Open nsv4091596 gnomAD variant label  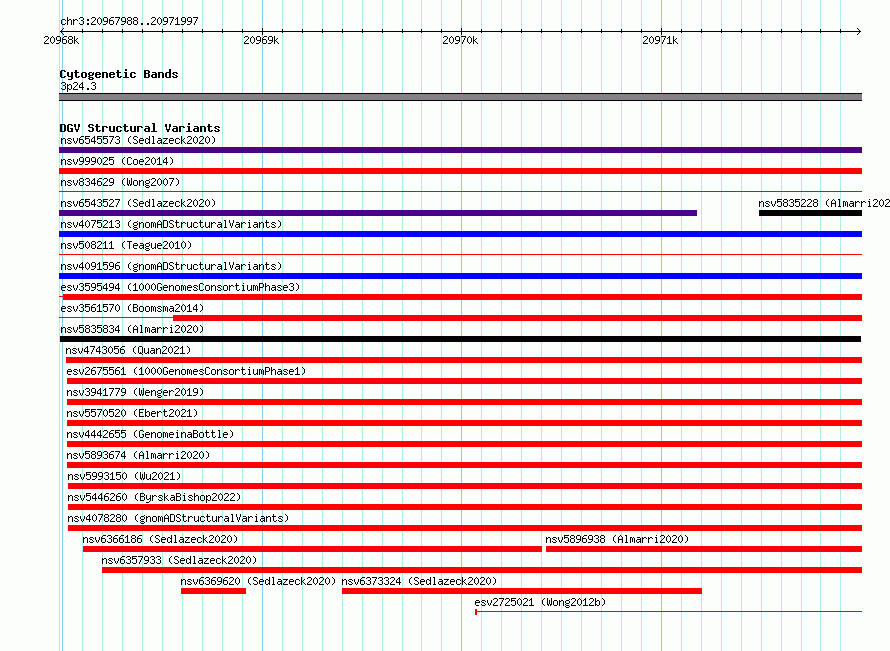click(x=171, y=266)
